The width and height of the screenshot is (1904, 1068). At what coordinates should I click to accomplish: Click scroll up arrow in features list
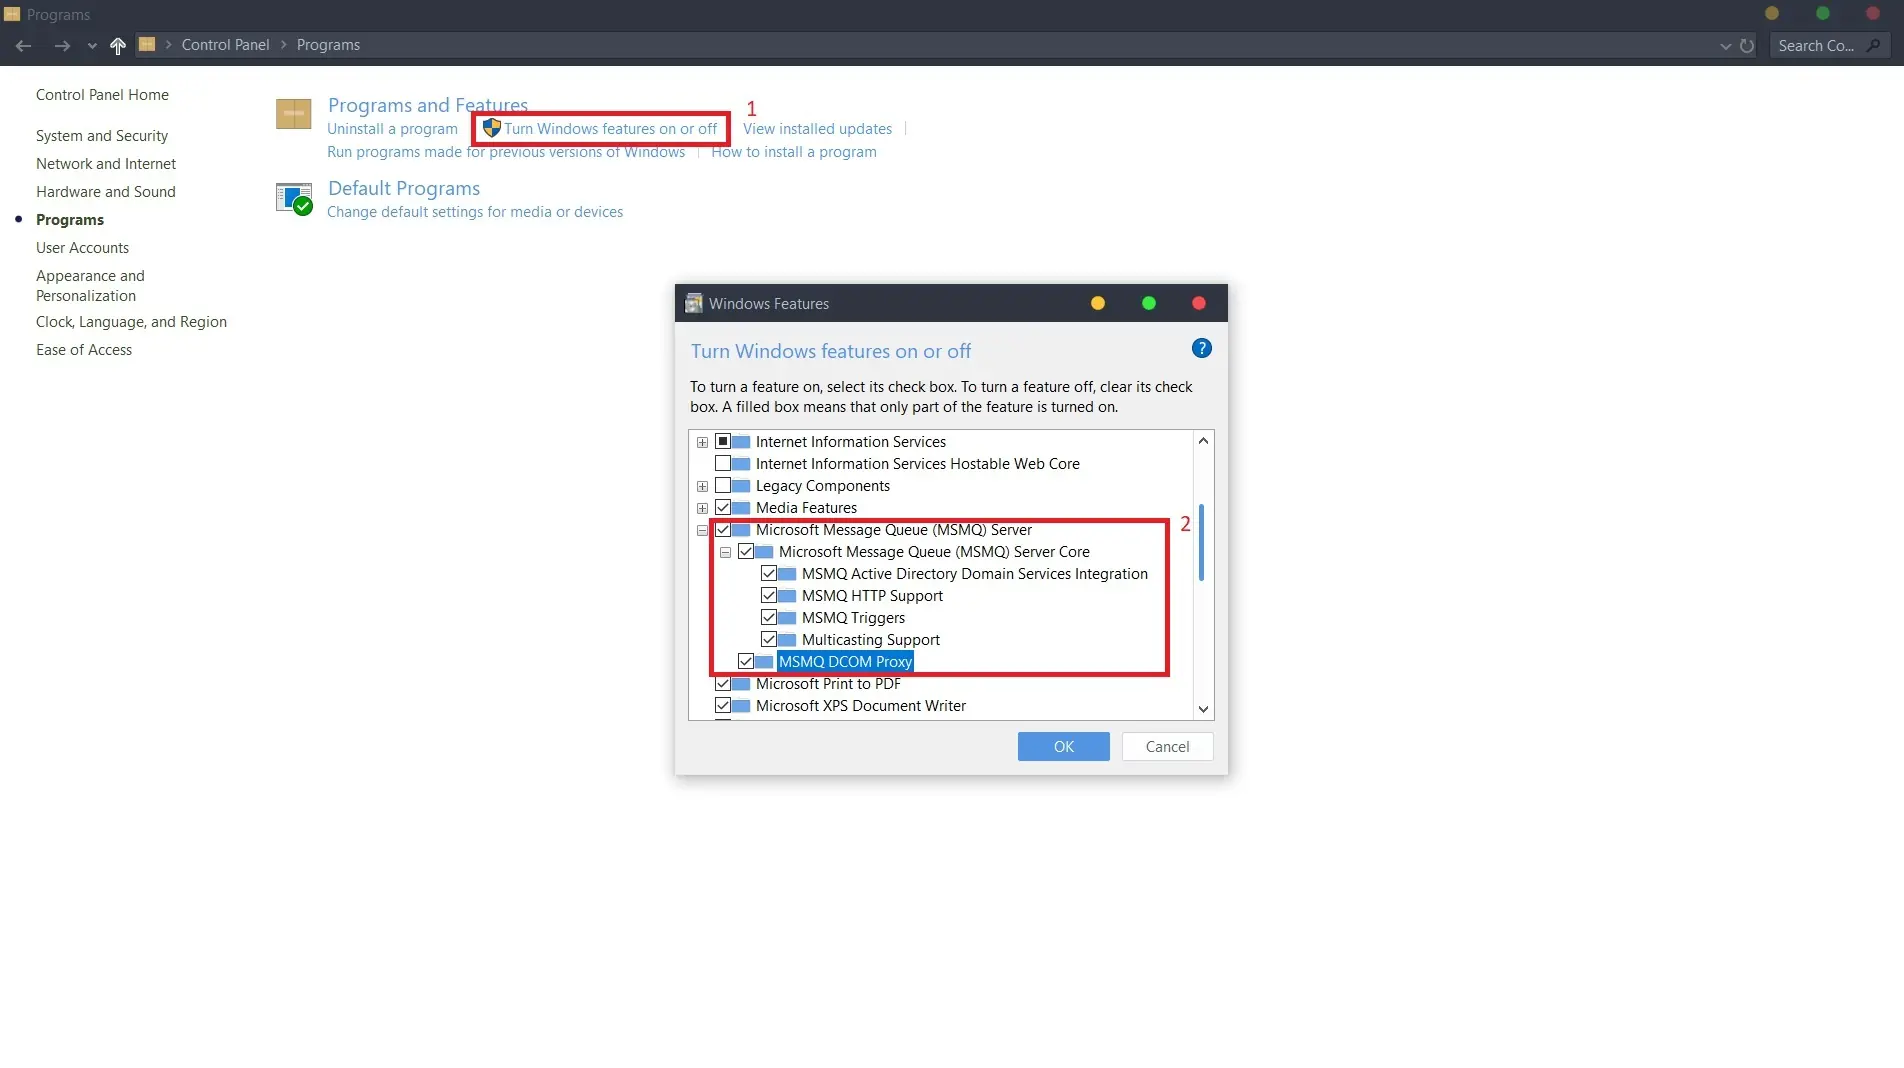[1204, 441]
